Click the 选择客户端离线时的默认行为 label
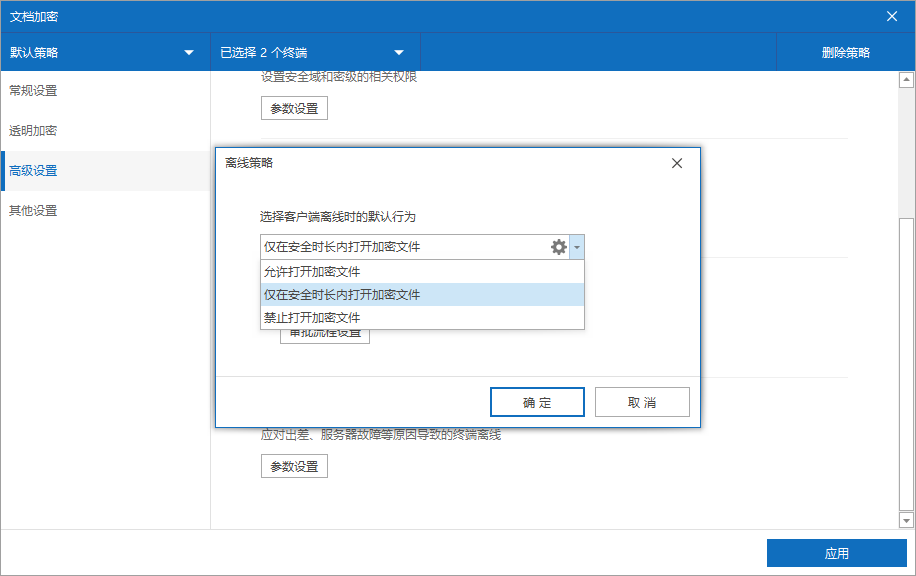The image size is (916, 576). tap(338, 217)
